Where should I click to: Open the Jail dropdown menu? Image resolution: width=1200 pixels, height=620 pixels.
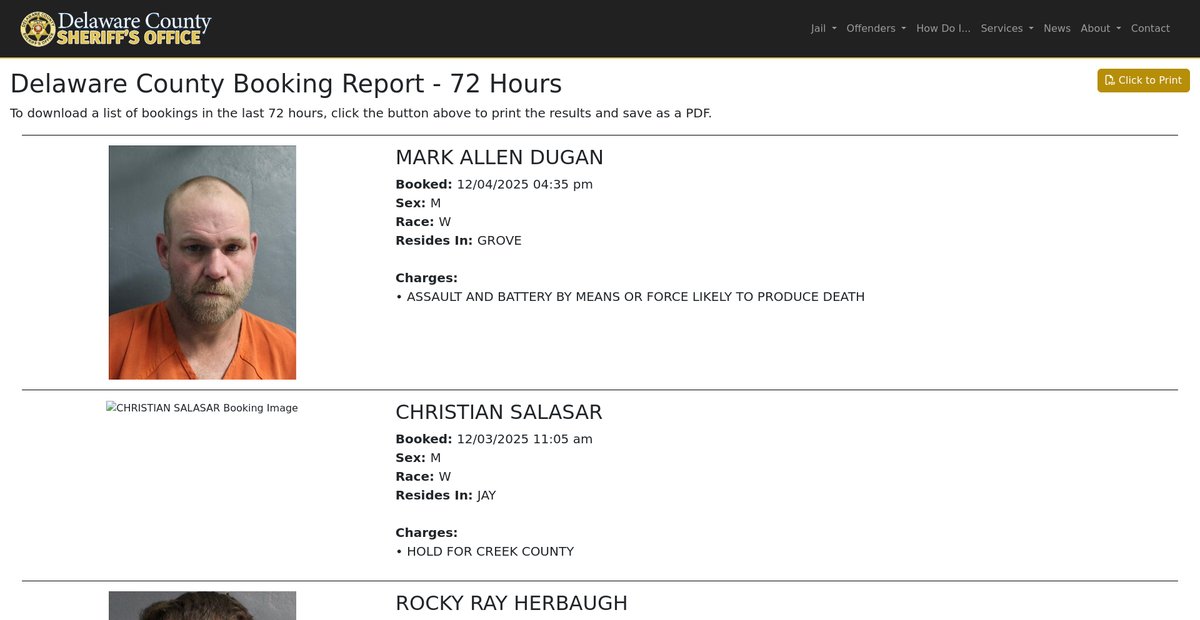(x=823, y=28)
